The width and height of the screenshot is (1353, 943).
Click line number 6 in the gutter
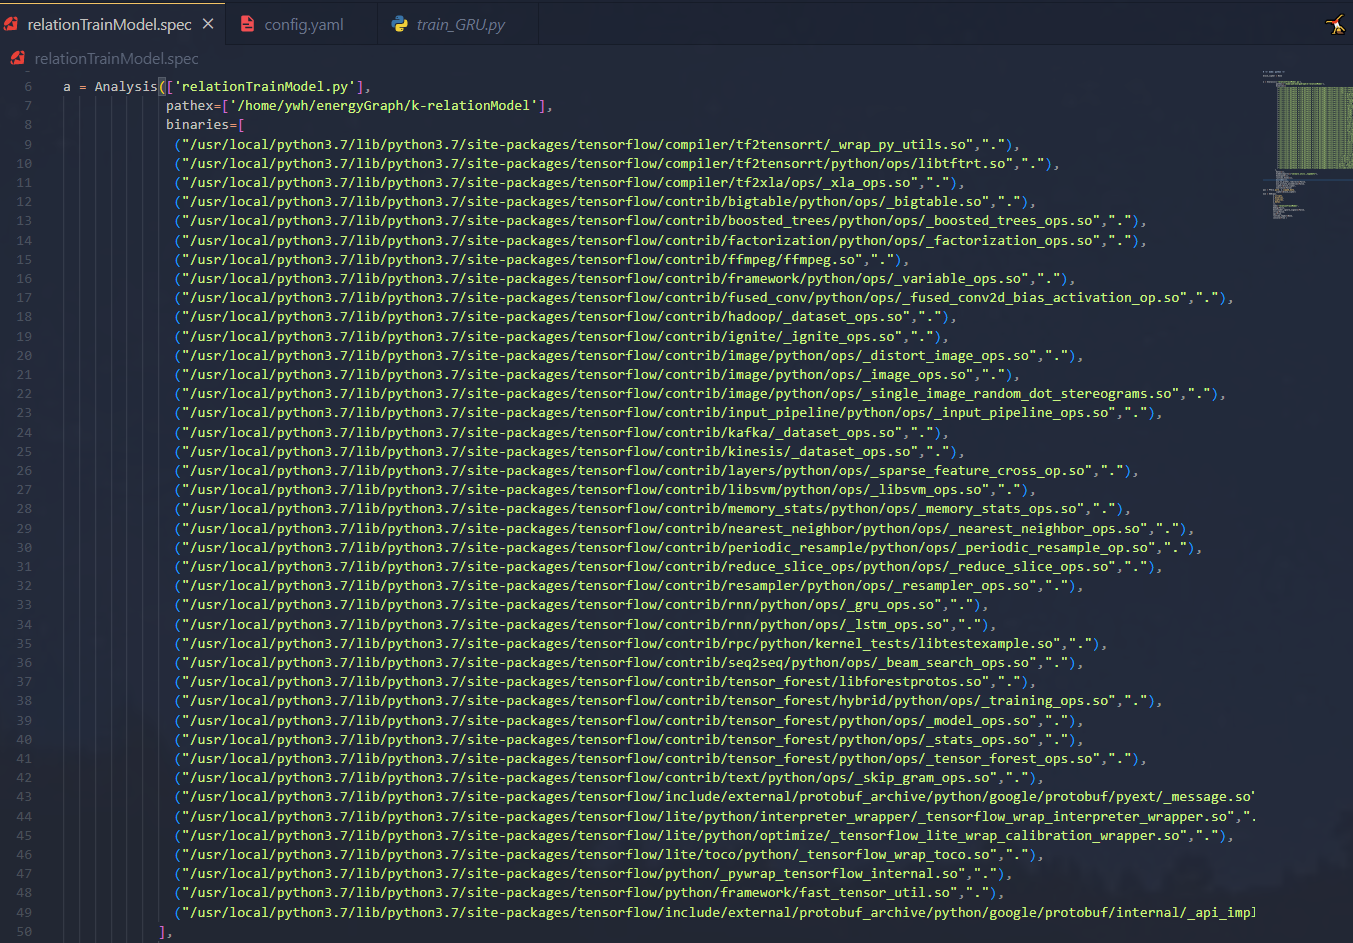pyautogui.click(x=28, y=87)
